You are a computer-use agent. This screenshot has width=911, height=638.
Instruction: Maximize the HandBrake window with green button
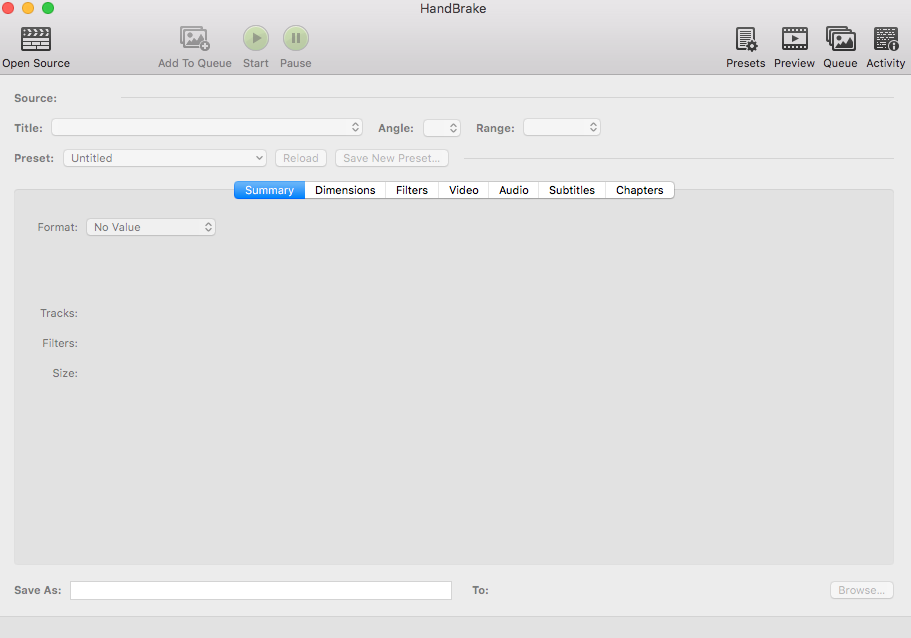tap(48, 8)
